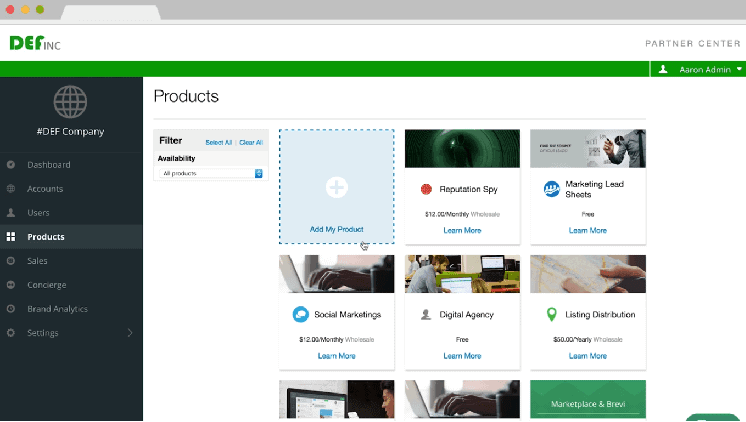Click the Users person sidebar icon
This screenshot has height=422, width=746.
[x=11, y=213]
